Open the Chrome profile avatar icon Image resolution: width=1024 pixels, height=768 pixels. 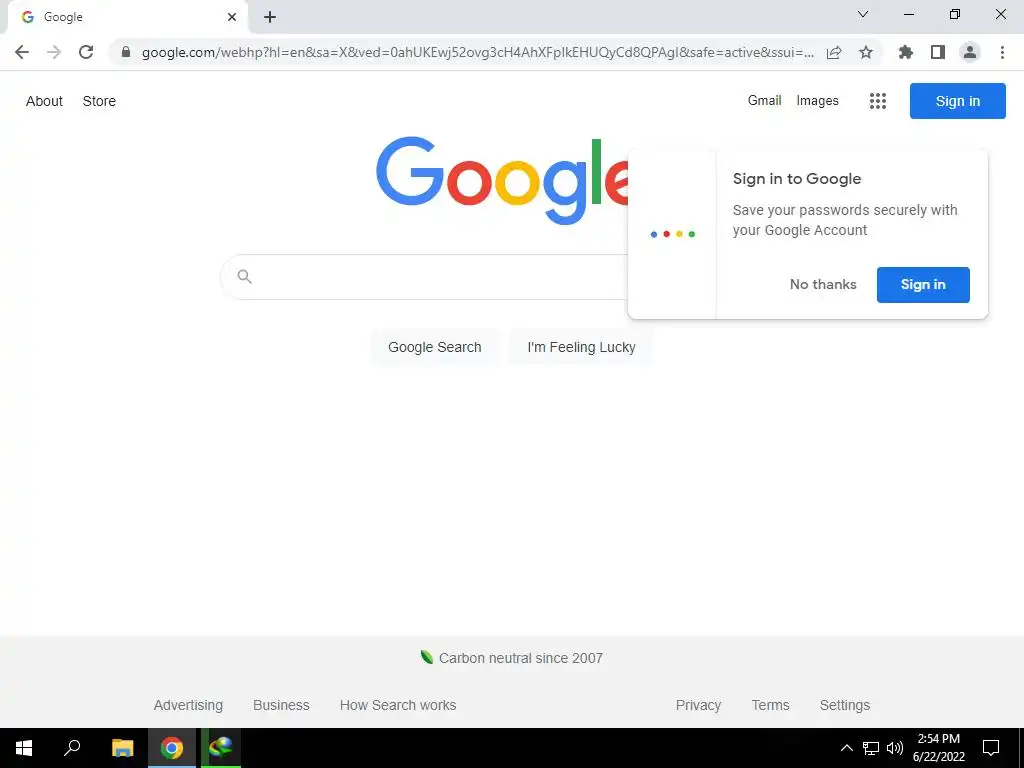(970, 52)
